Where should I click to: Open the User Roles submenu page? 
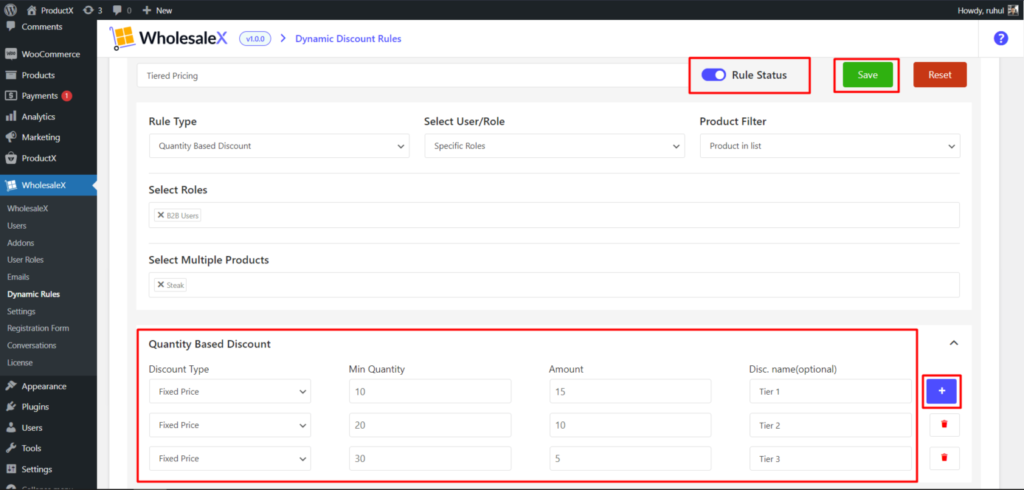pyautogui.click(x=25, y=259)
